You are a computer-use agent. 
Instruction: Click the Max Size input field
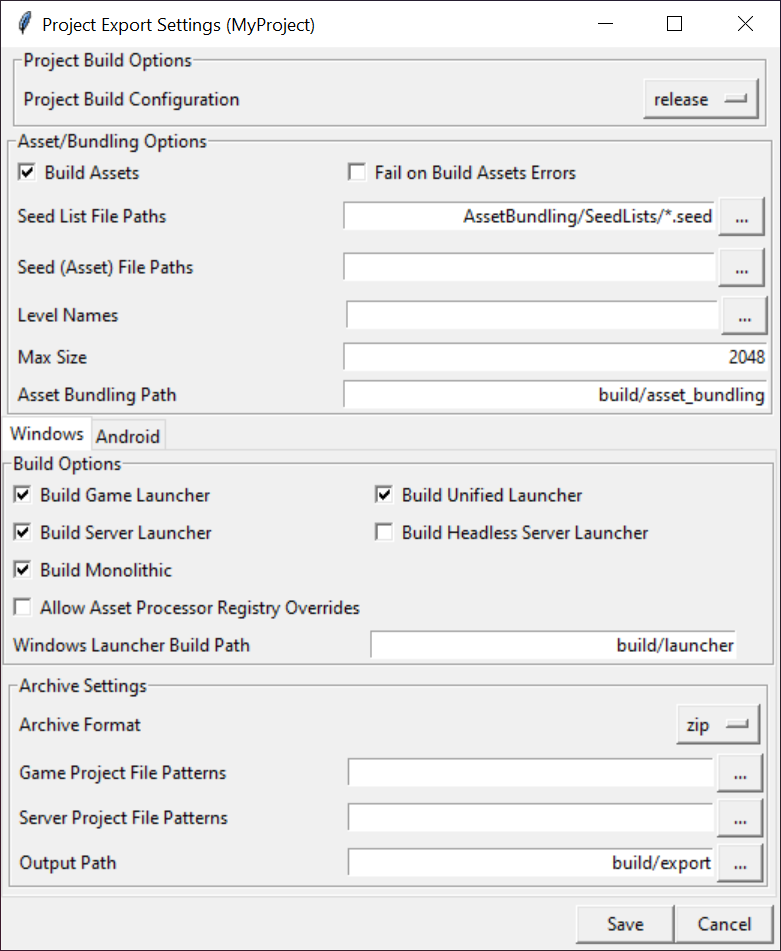tap(554, 357)
